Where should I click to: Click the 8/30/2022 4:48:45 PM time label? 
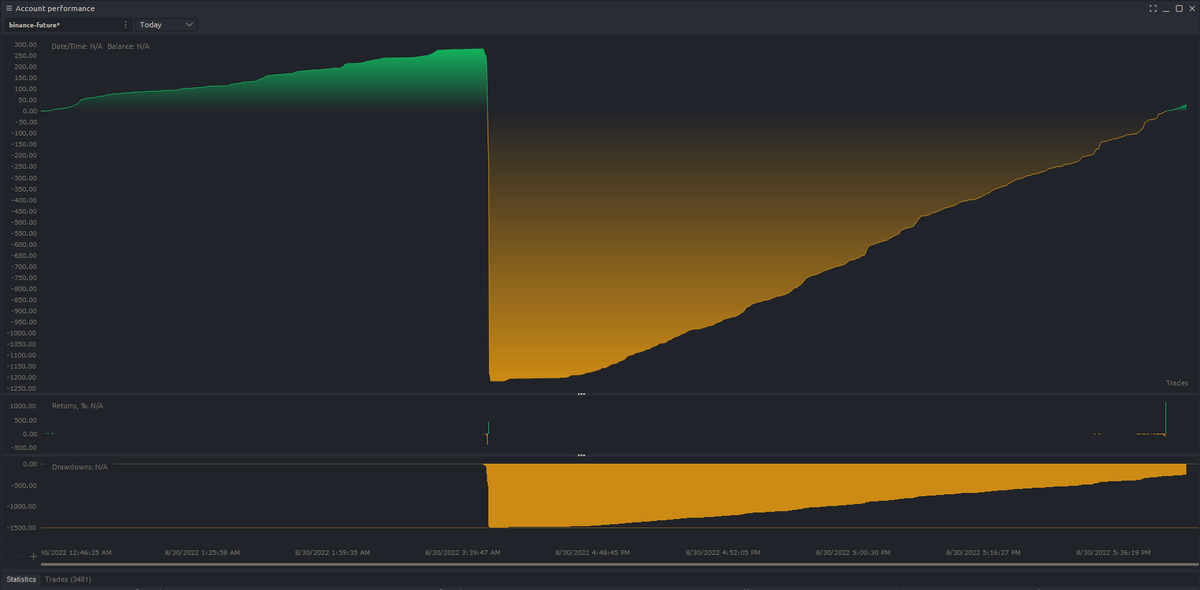(x=593, y=551)
